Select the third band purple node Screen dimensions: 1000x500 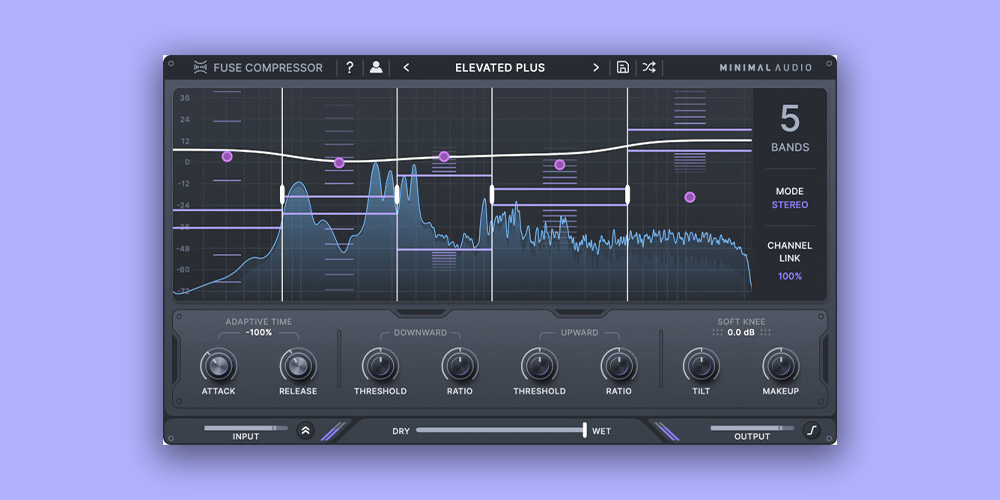(444, 156)
